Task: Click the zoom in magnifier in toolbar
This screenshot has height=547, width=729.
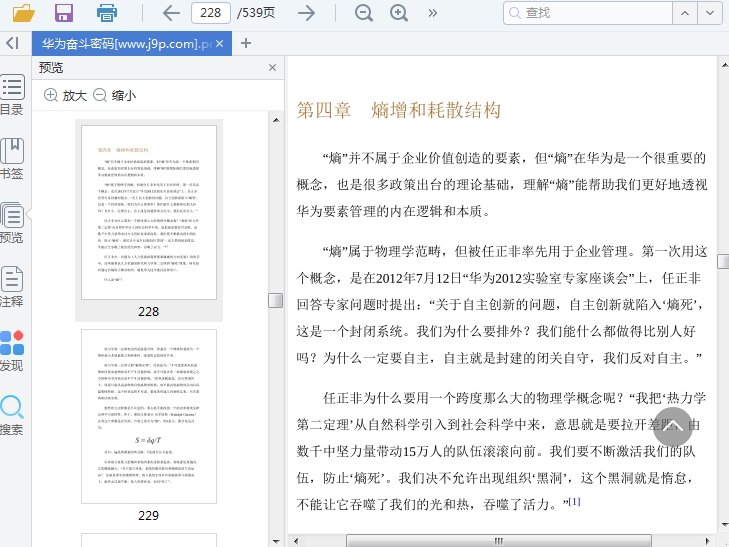Action: click(399, 13)
